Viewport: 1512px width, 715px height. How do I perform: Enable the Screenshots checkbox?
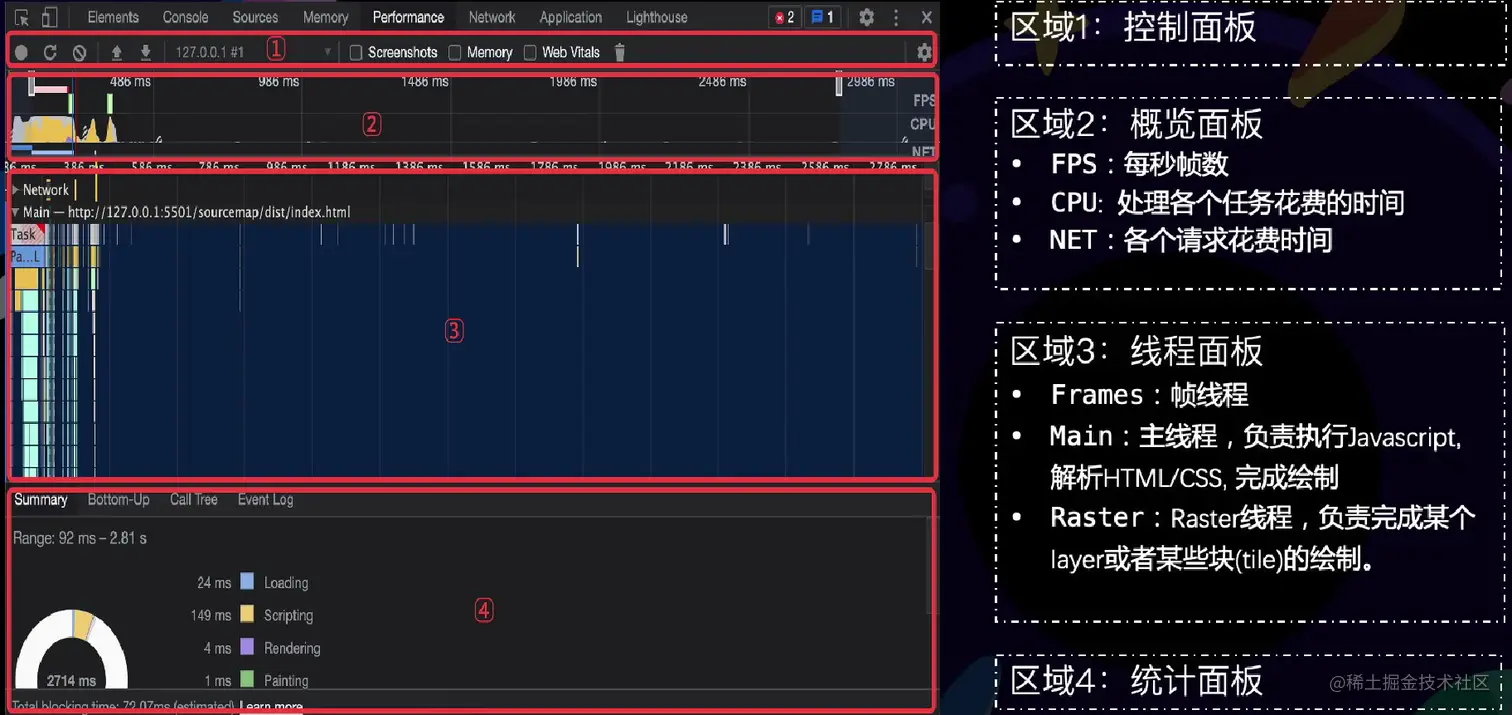(x=355, y=52)
